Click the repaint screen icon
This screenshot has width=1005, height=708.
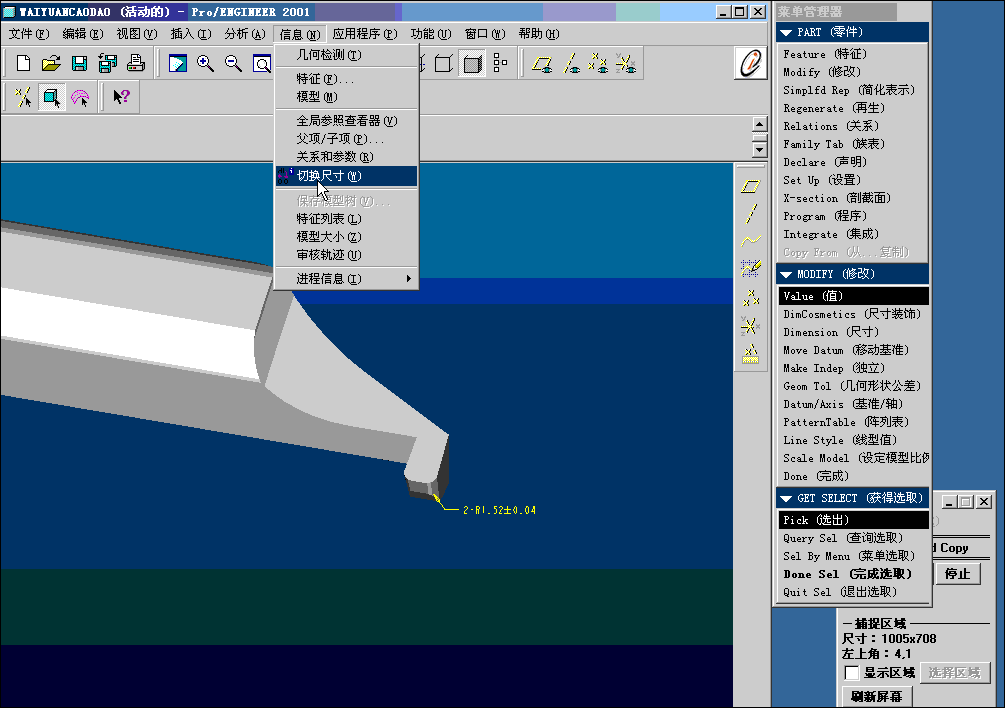point(178,63)
